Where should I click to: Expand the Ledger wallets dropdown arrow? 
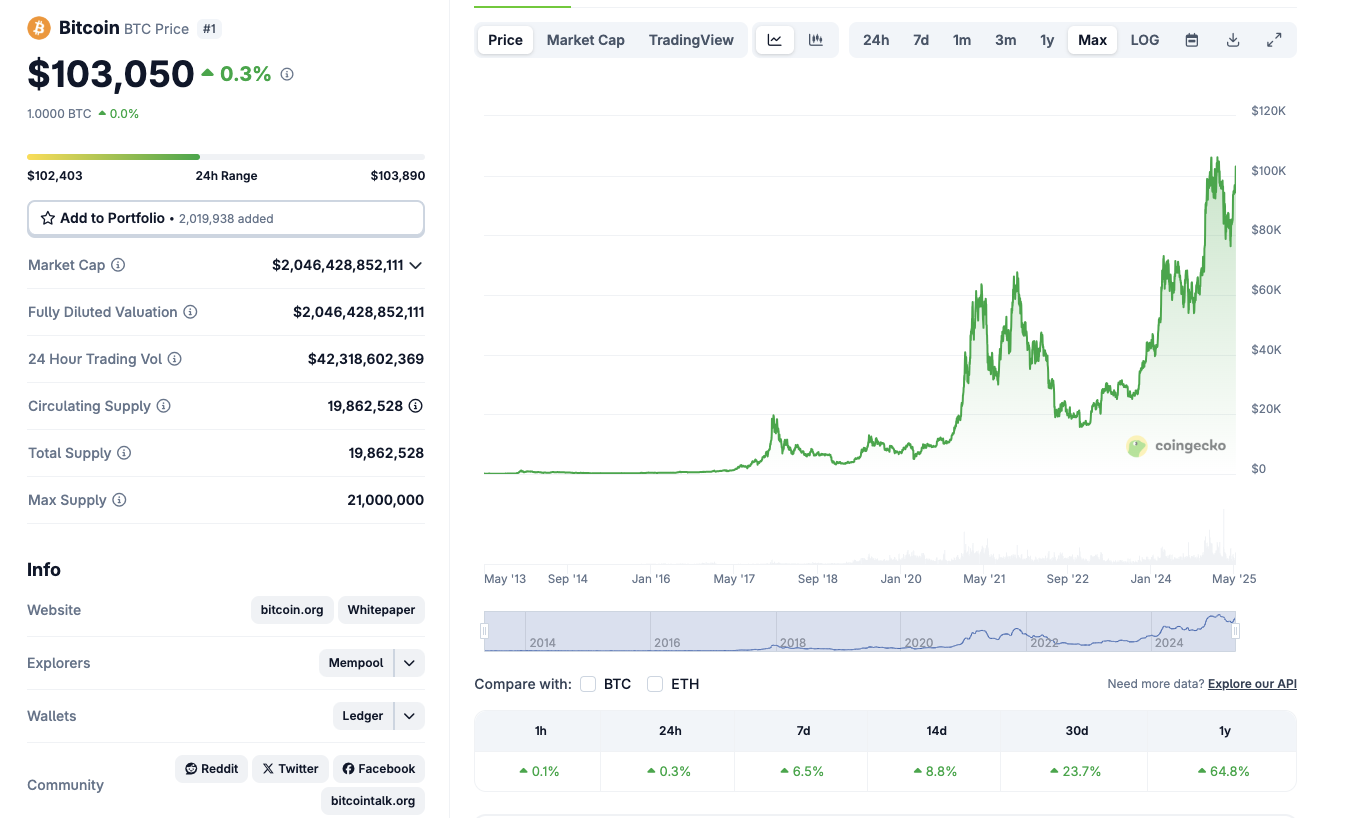(409, 716)
